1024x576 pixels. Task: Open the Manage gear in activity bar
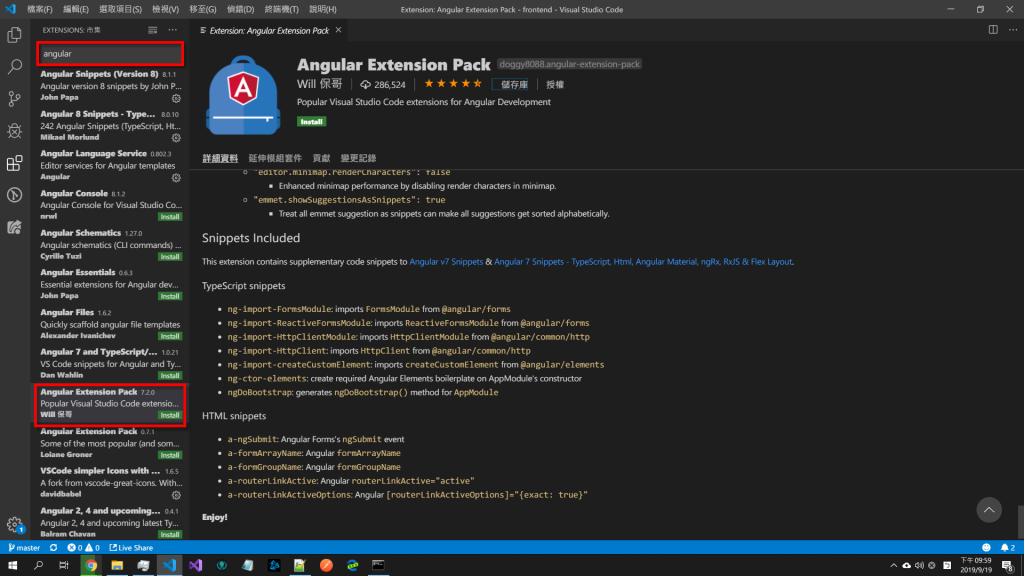[14, 524]
